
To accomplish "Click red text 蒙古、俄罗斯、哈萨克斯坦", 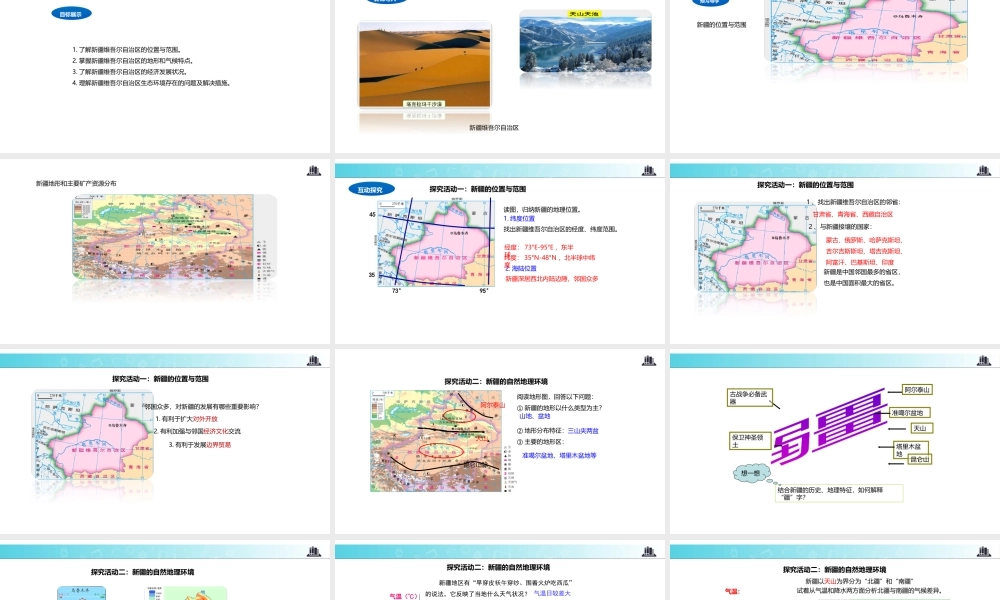I will (x=864, y=240).
